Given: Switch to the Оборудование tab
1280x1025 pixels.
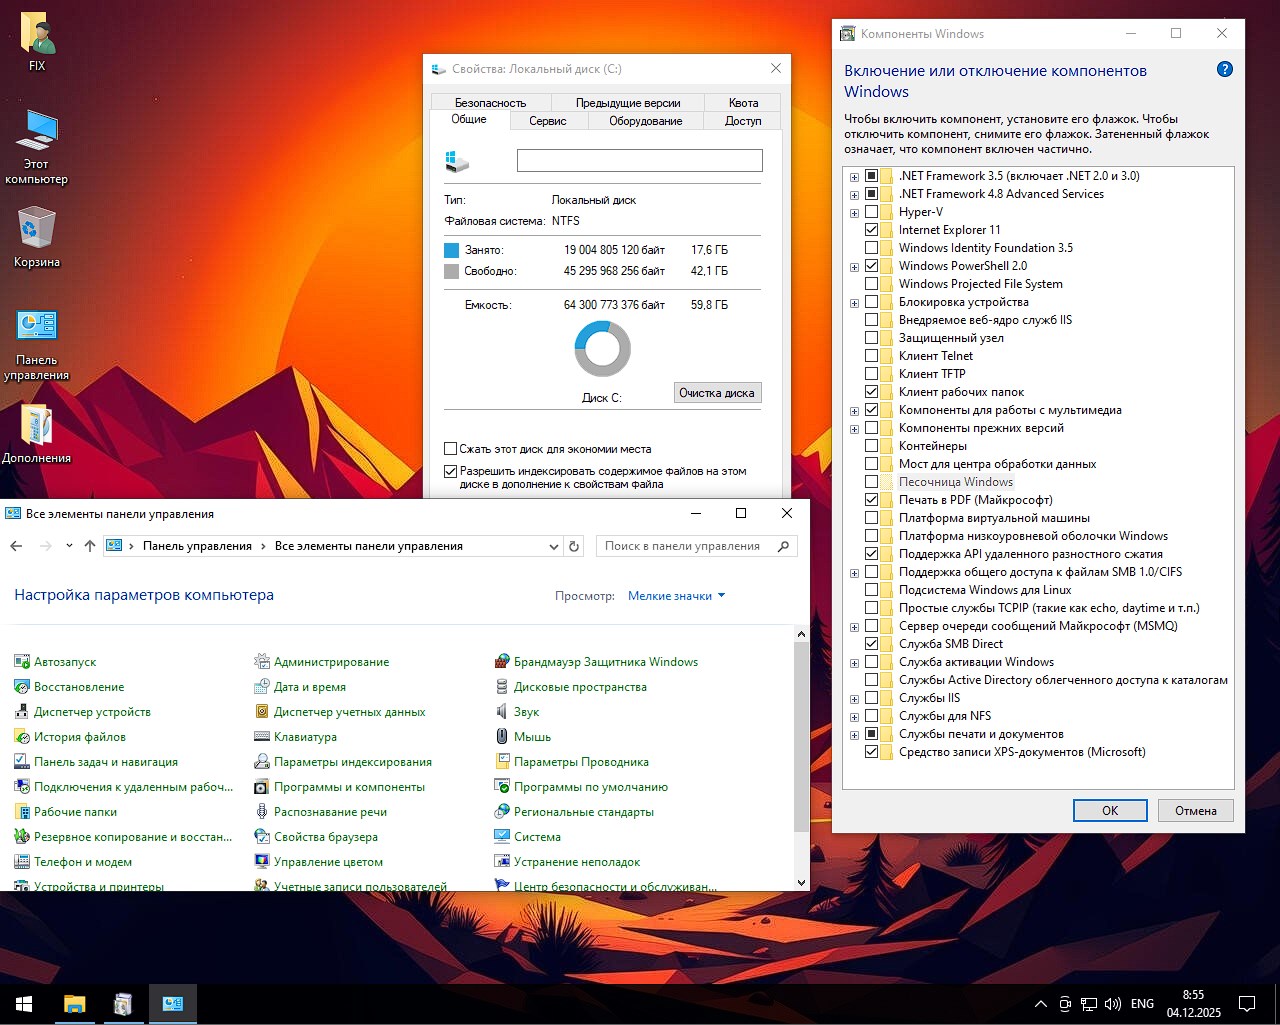Looking at the screenshot, I should point(645,121).
